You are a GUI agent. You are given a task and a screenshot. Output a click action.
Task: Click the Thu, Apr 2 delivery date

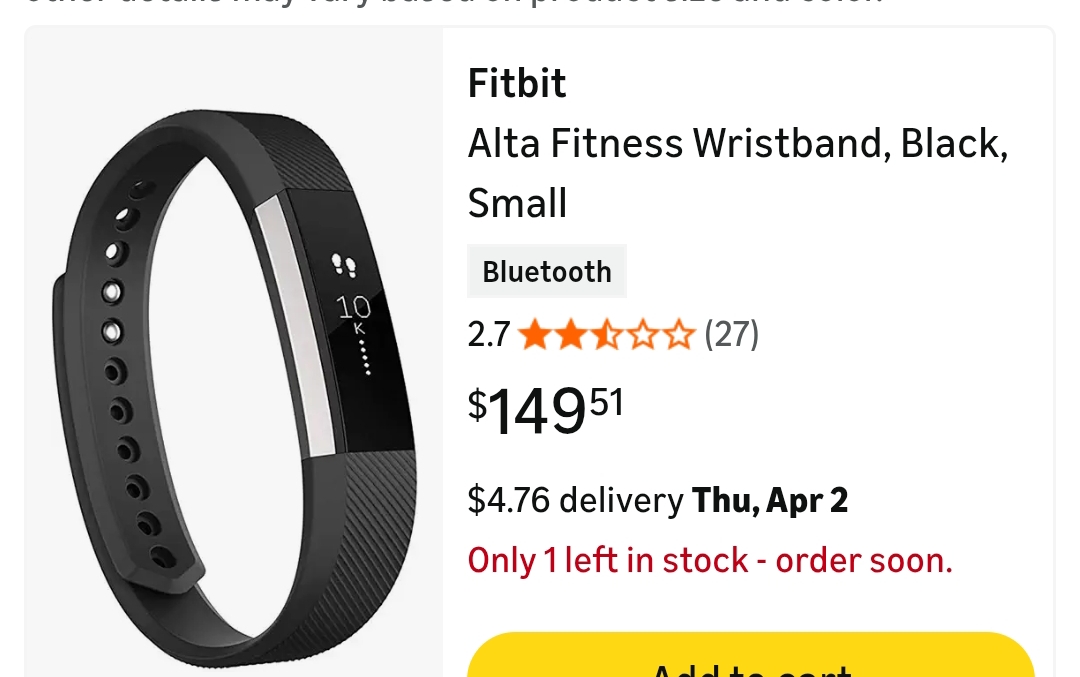pyautogui.click(x=769, y=500)
